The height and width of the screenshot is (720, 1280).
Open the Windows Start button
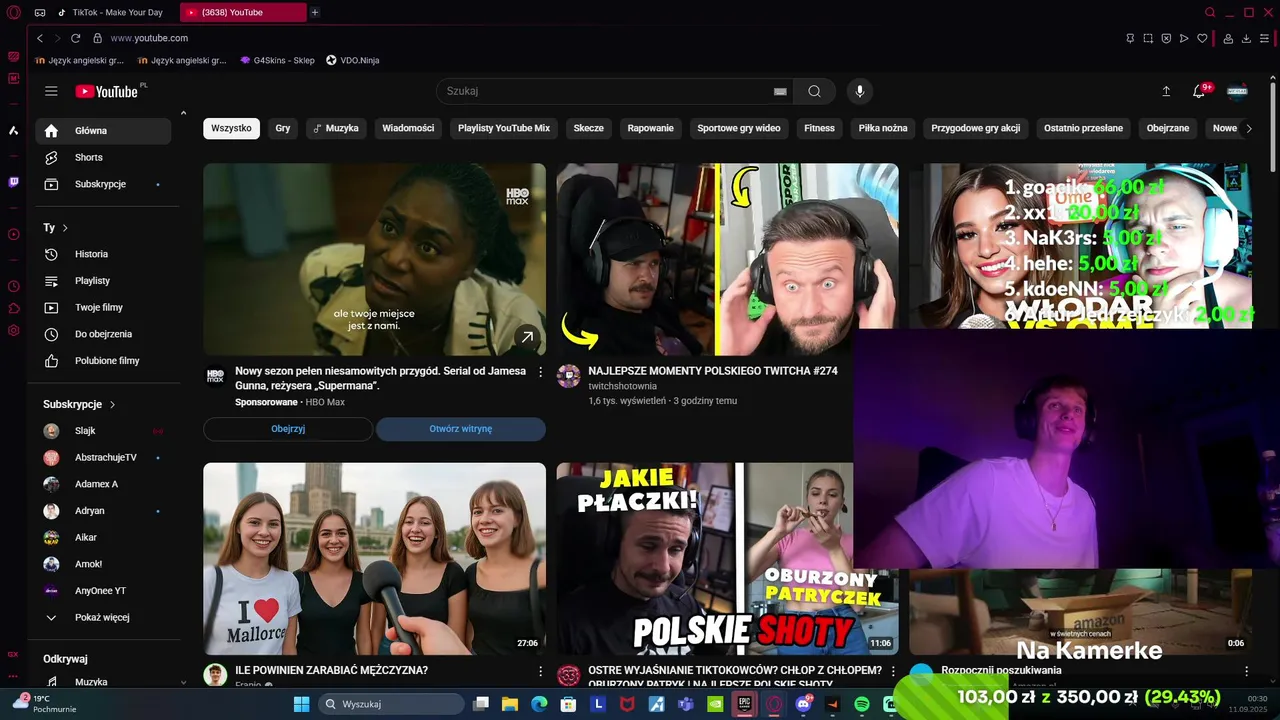(301, 704)
